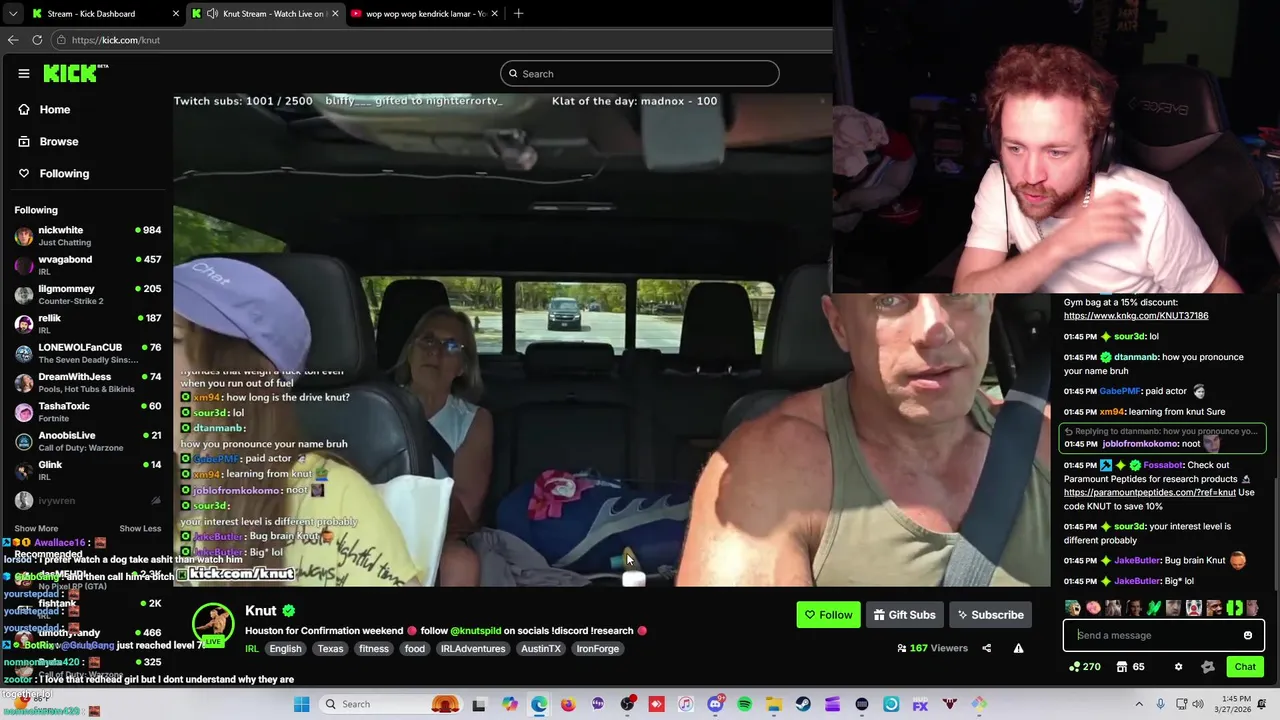This screenshot has height=720, width=1280.
Task: Open nickwhite's channel in the Following list
Action: [87, 236]
